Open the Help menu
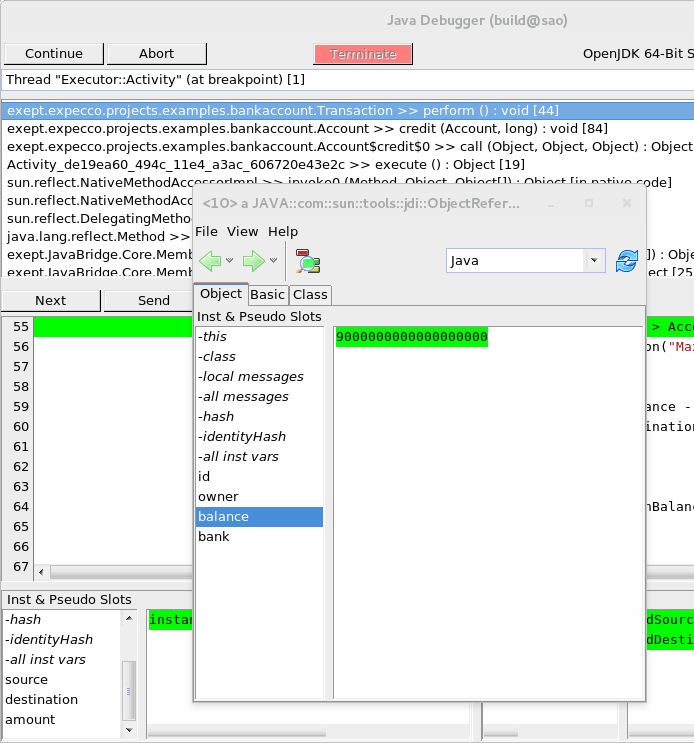 (x=283, y=231)
